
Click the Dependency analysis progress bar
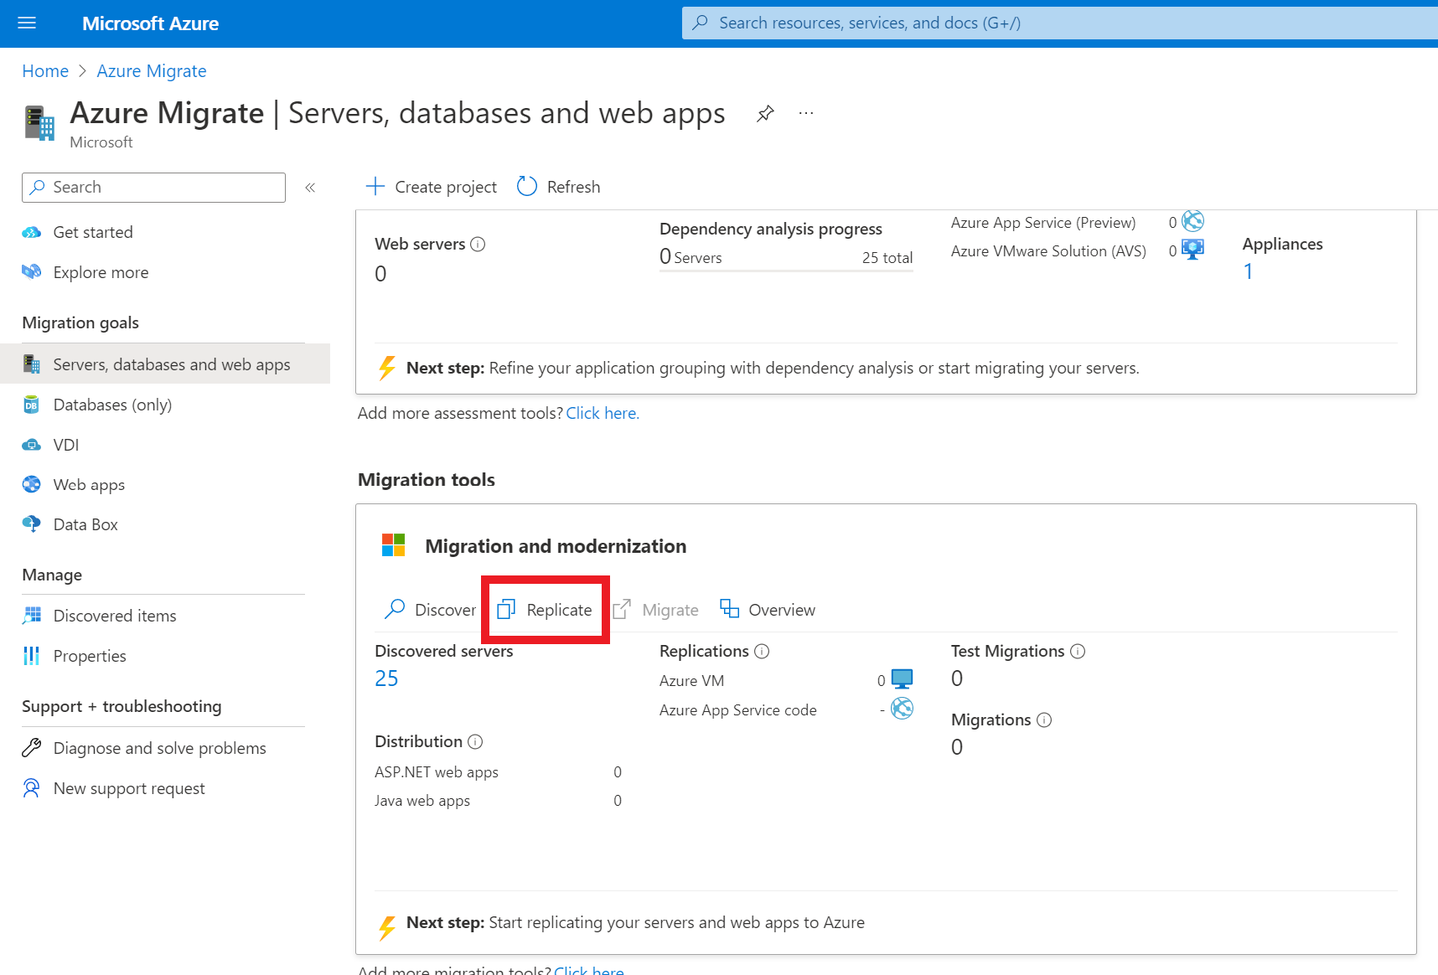pyautogui.click(x=786, y=270)
